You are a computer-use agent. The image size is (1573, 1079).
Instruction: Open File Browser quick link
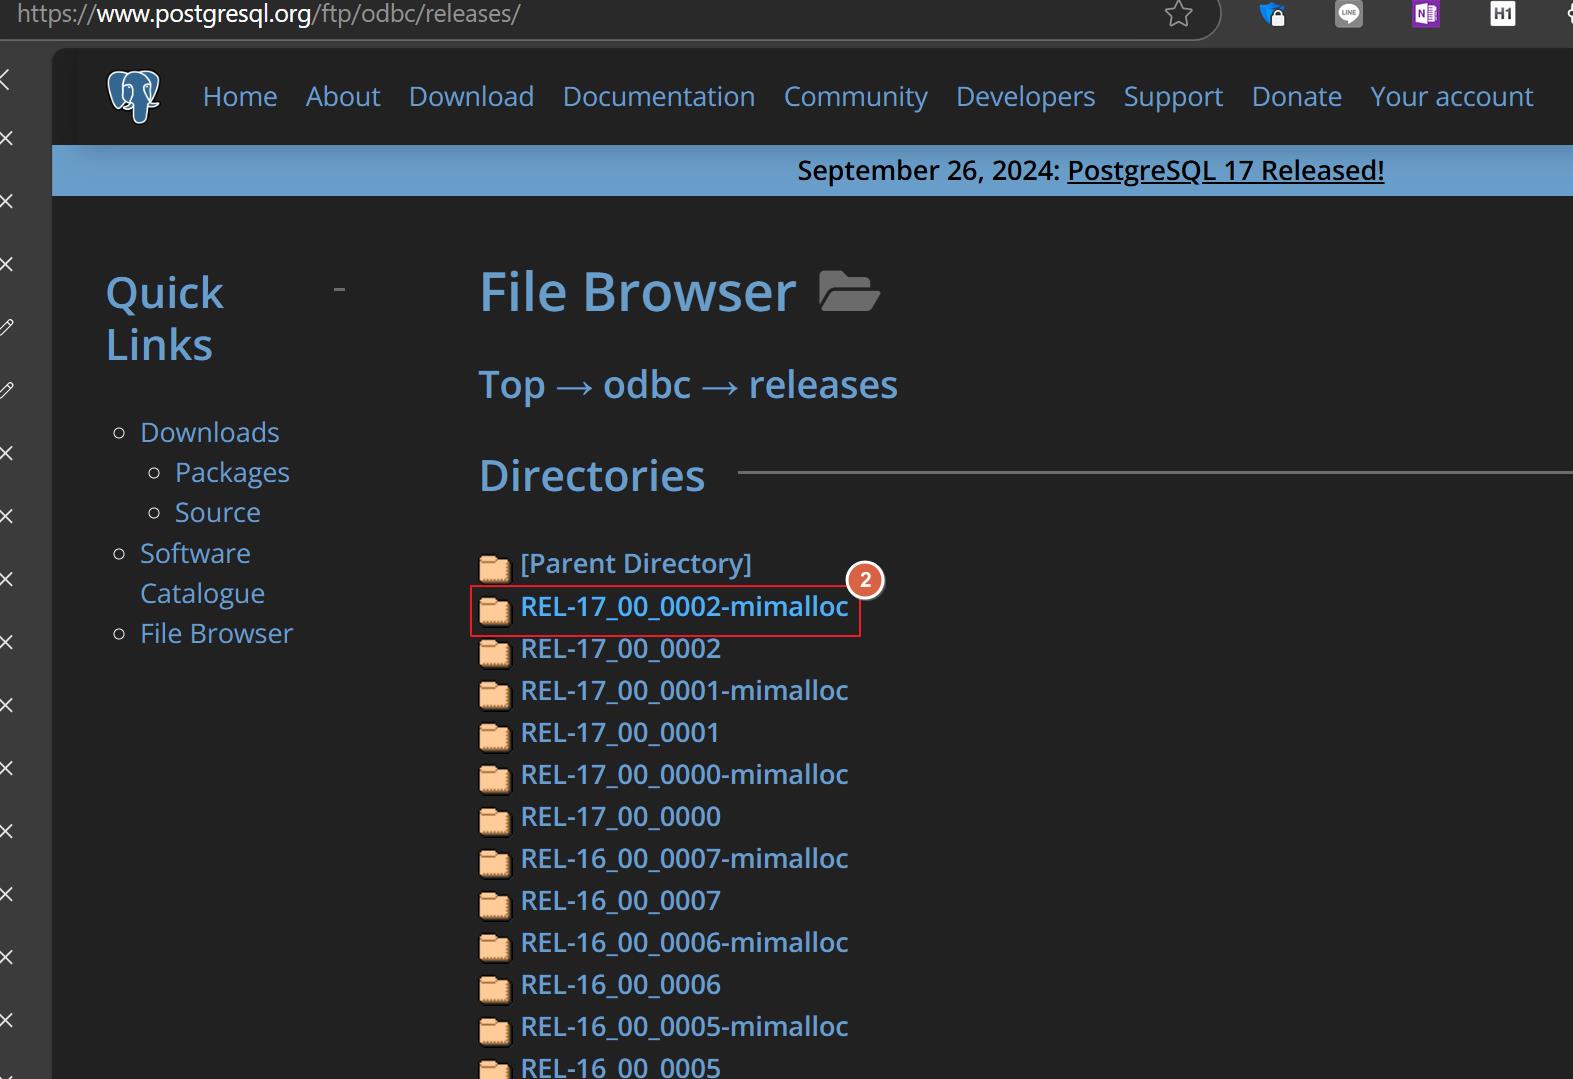click(217, 633)
